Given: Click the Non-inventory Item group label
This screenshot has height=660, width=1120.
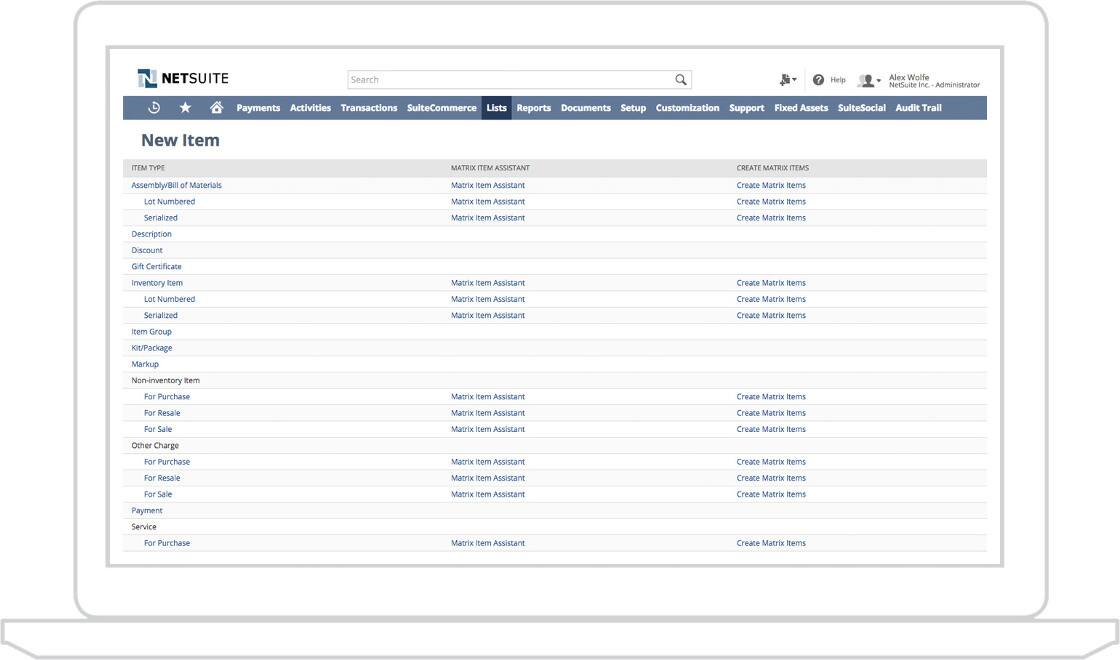Looking at the screenshot, I should click(x=166, y=381).
